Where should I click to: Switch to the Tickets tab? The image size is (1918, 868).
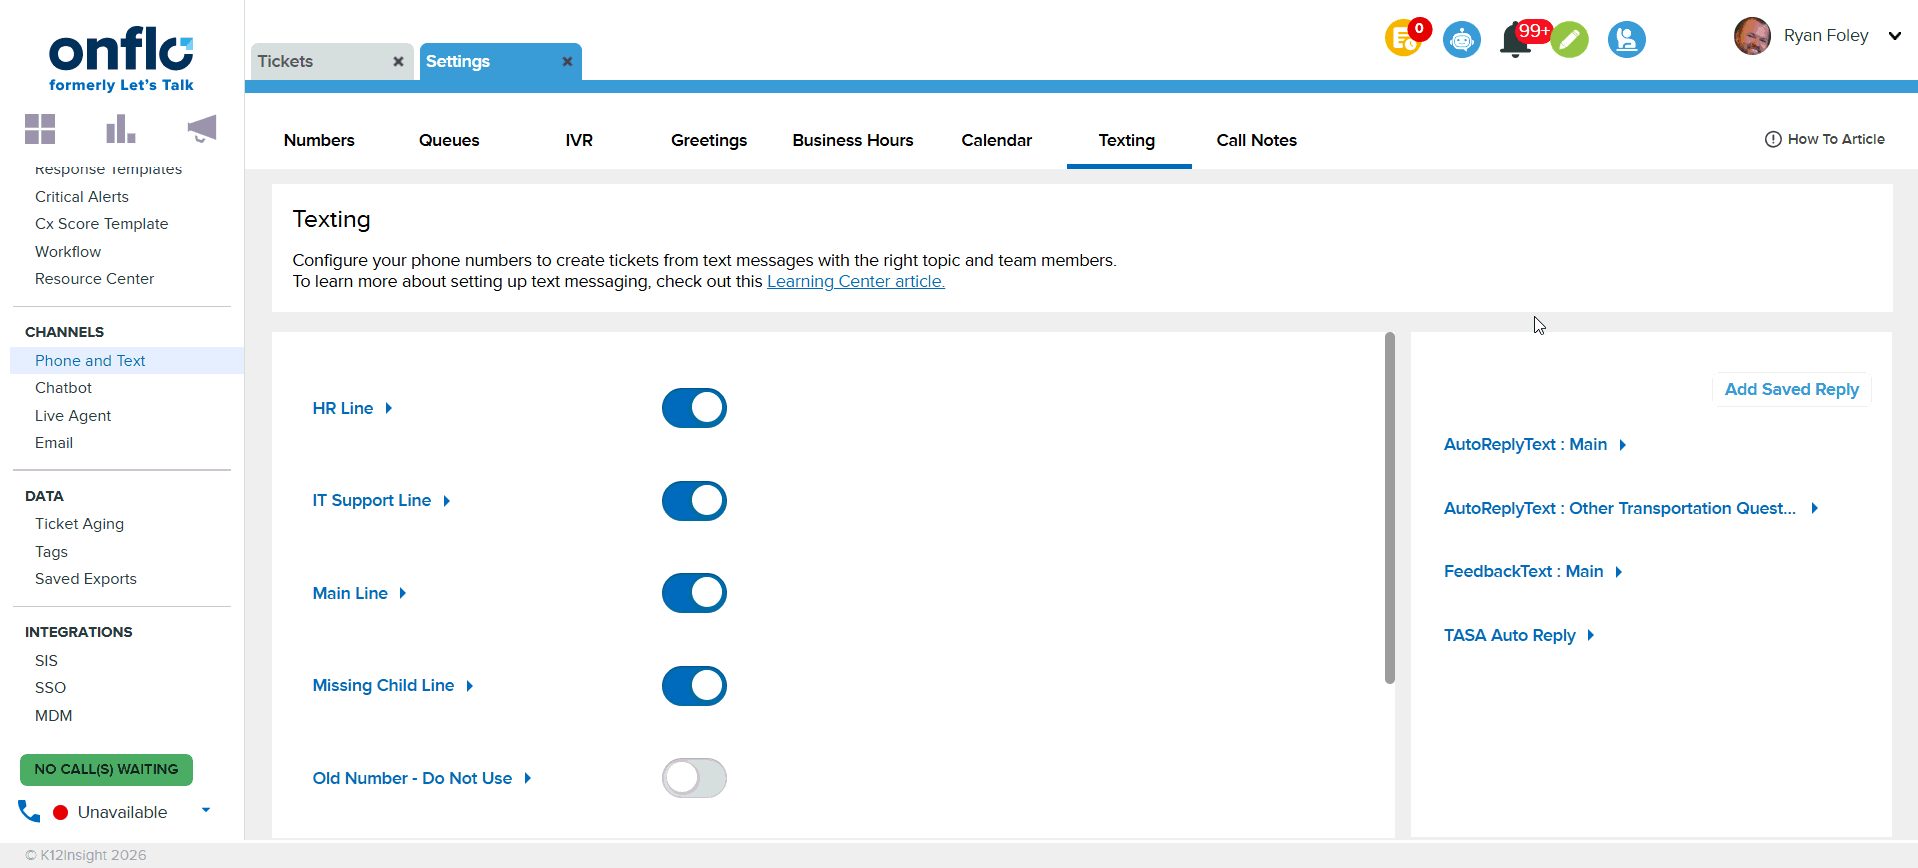(x=286, y=62)
